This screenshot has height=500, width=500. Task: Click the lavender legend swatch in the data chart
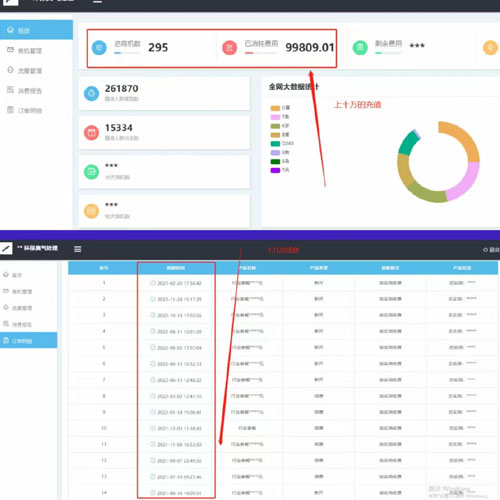tap(275, 153)
